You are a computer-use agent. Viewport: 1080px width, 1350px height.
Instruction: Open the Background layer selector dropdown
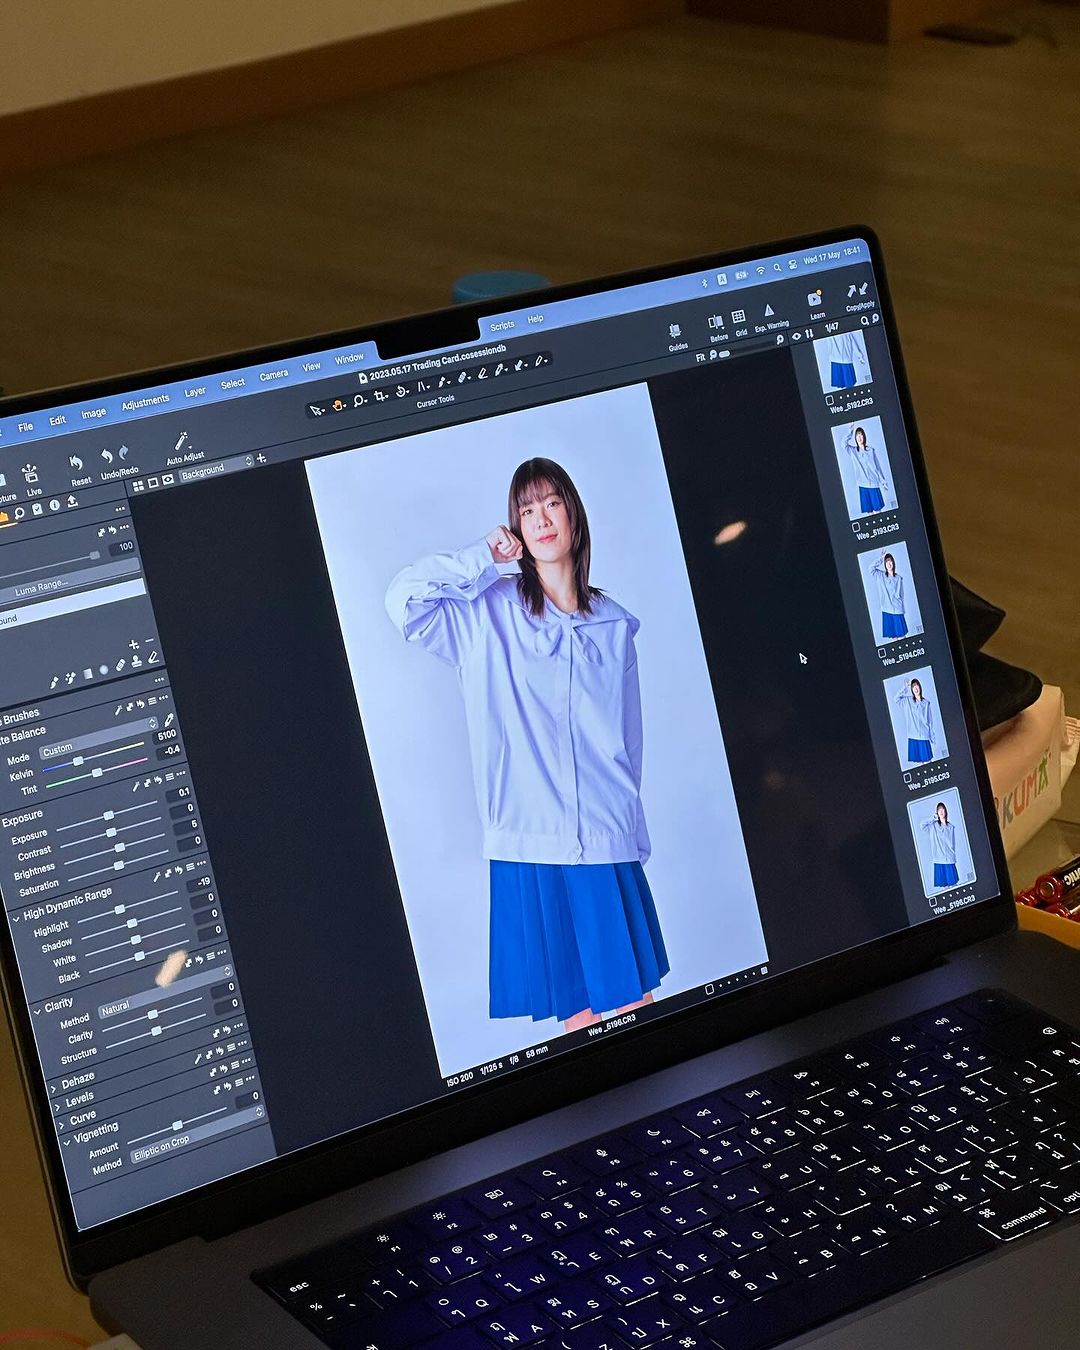tap(215, 468)
